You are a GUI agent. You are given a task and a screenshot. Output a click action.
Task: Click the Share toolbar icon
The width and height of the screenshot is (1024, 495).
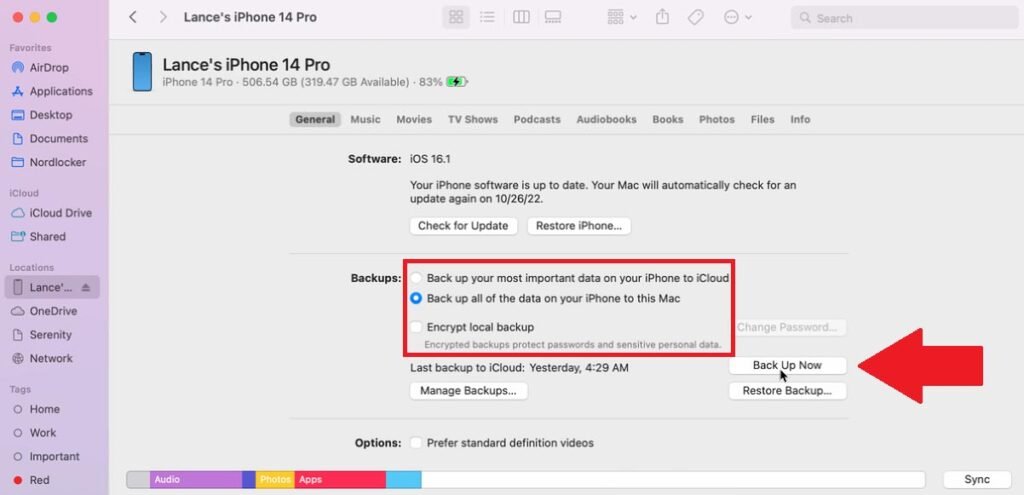coord(662,17)
